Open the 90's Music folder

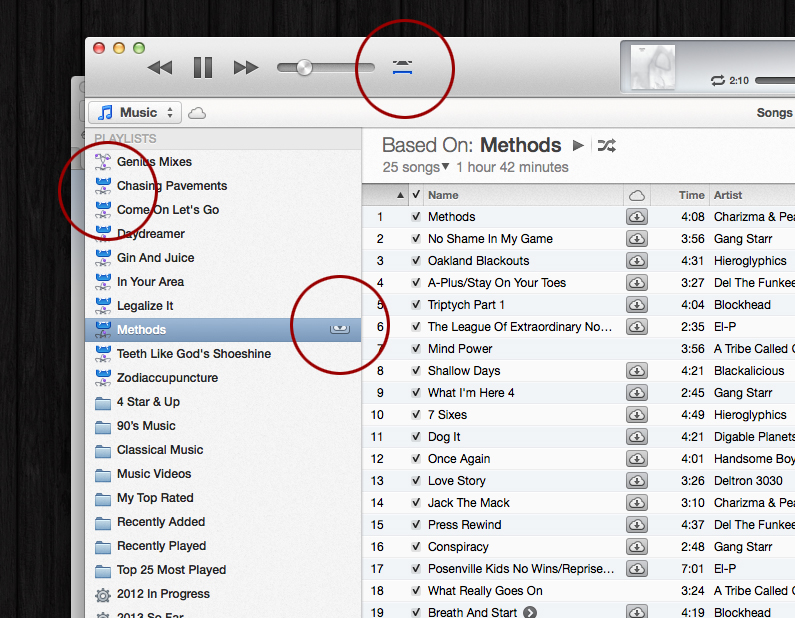coord(223,426)
